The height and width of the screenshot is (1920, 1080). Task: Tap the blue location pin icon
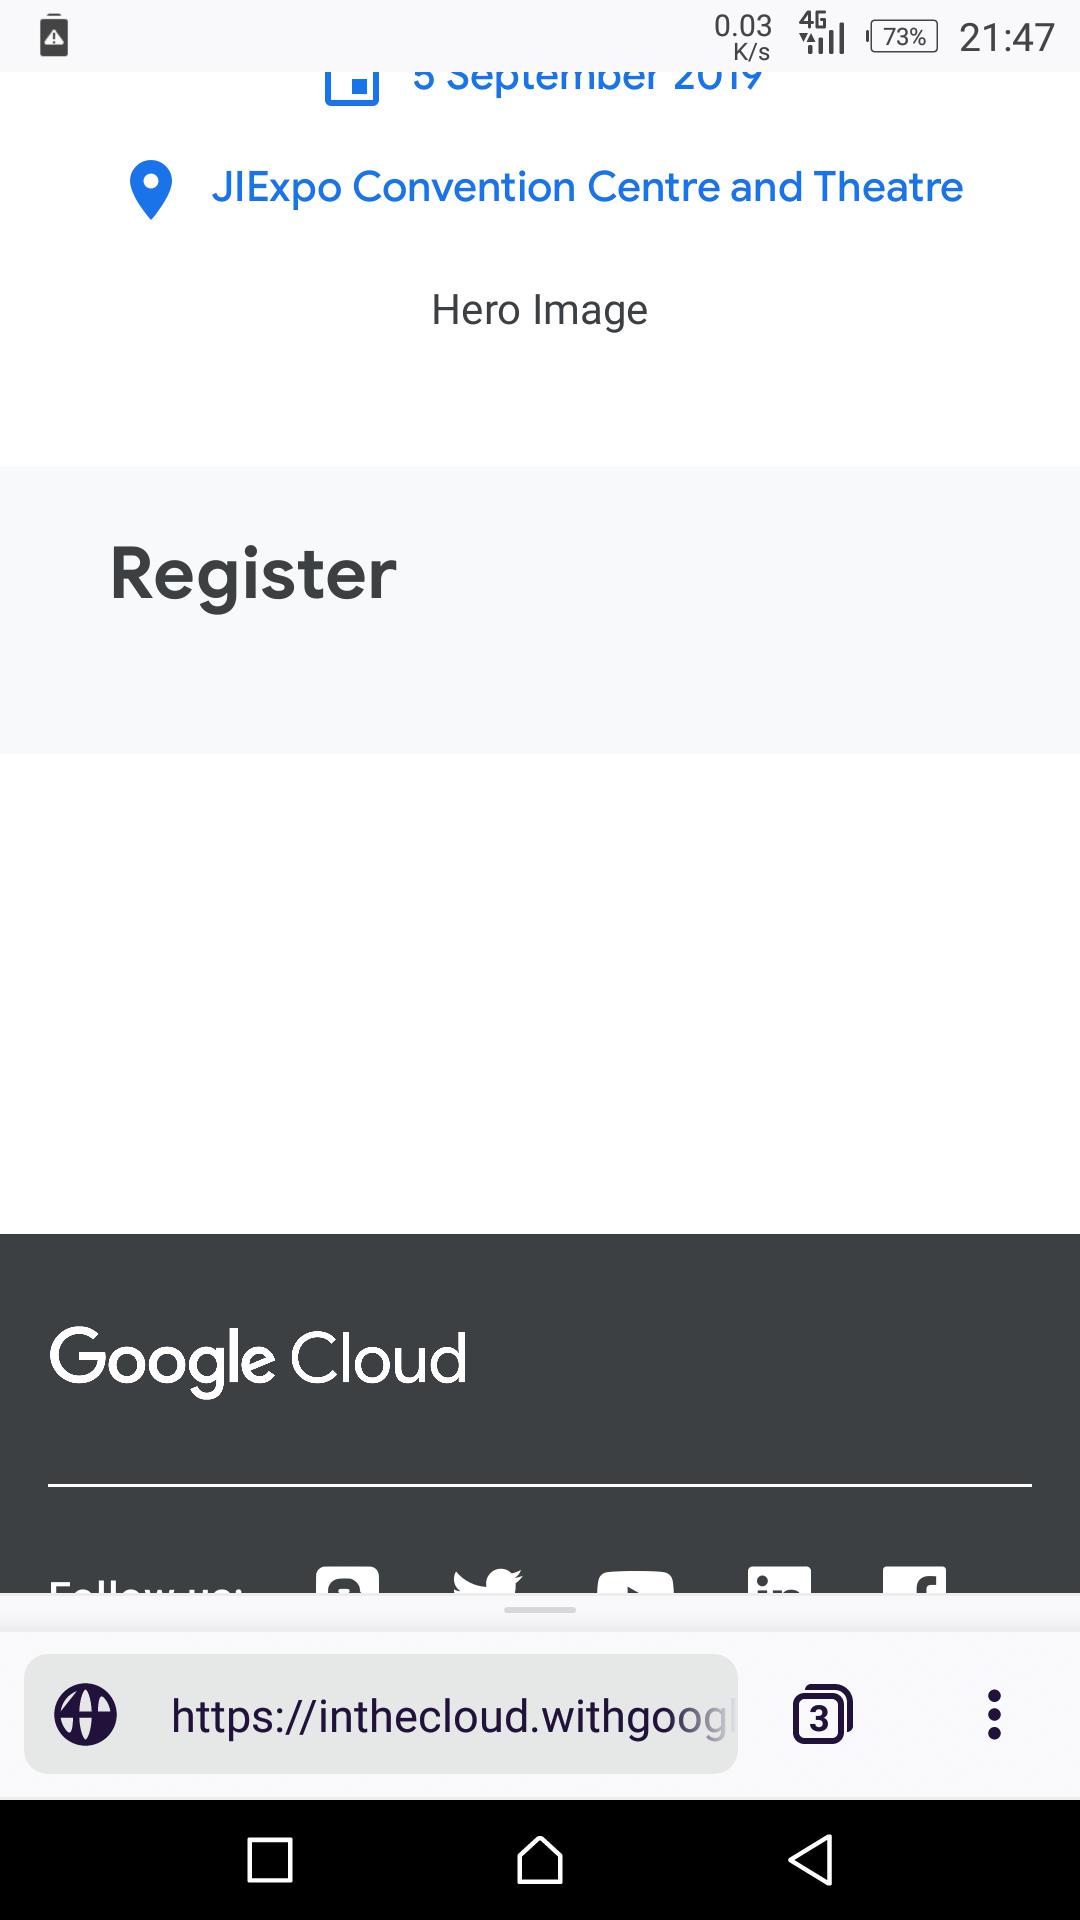pyautogui.click(x=152, y=188)
